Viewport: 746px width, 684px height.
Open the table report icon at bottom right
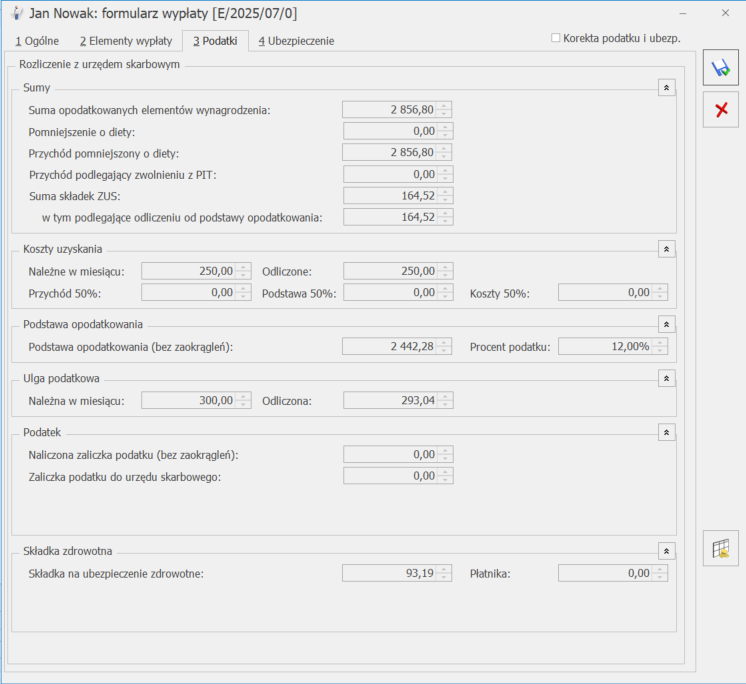click(x=721, y=548)
